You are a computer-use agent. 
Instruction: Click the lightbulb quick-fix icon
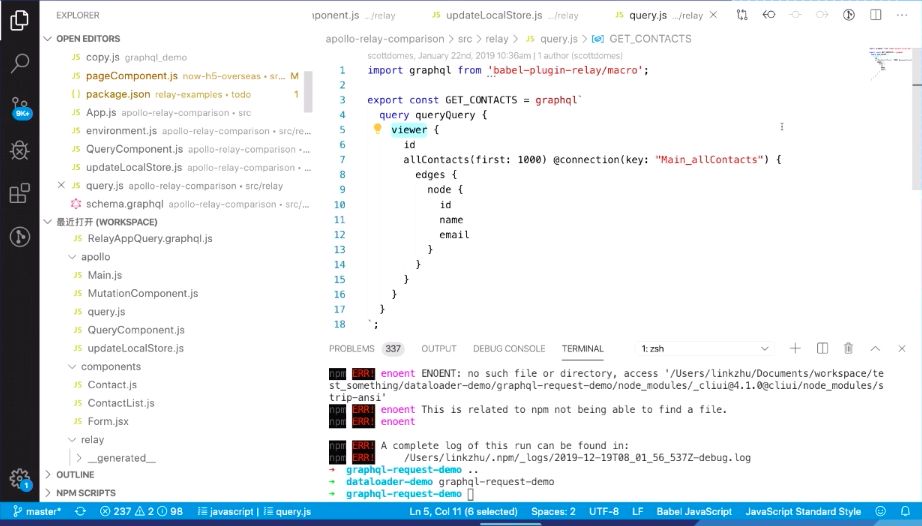tap(378, 129)
